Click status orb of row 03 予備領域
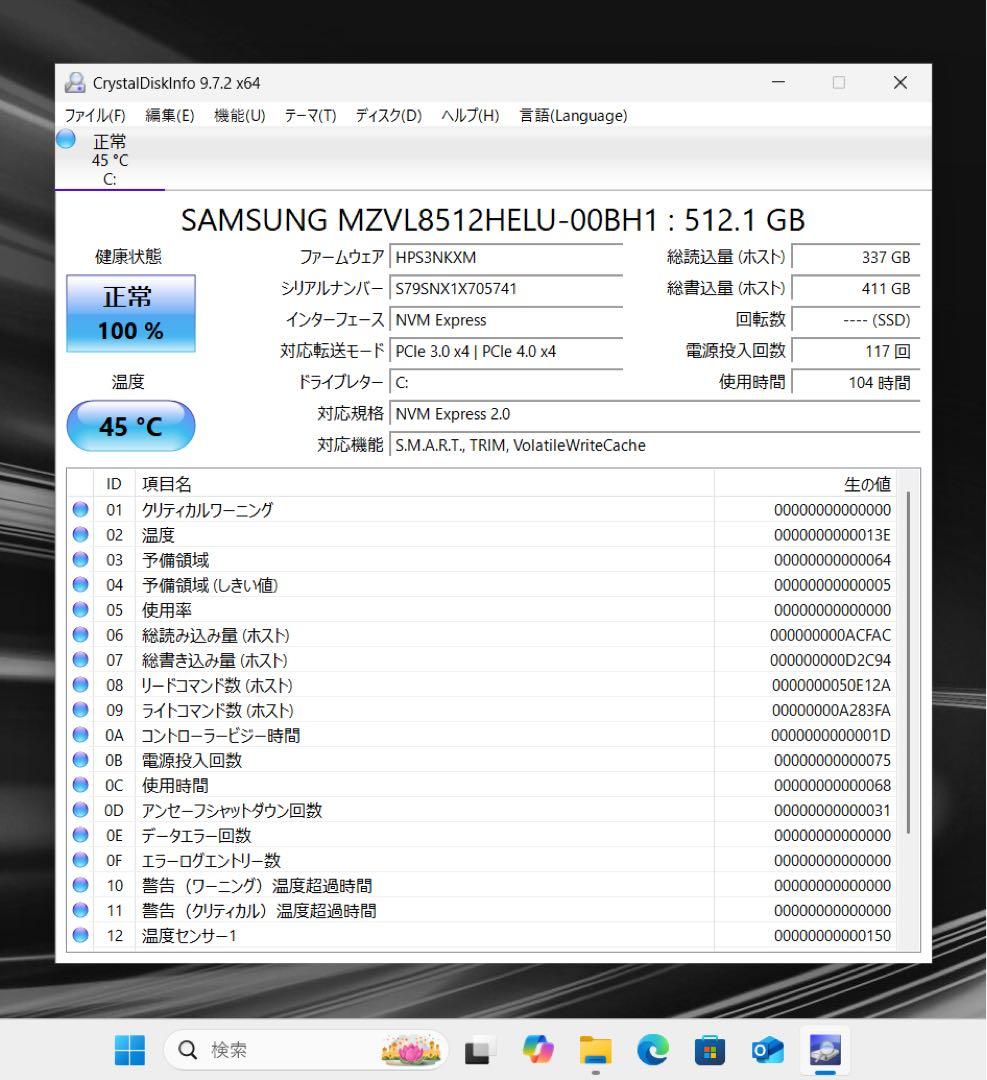Viewport: 987px width, 1080px height. pos(81,559)
